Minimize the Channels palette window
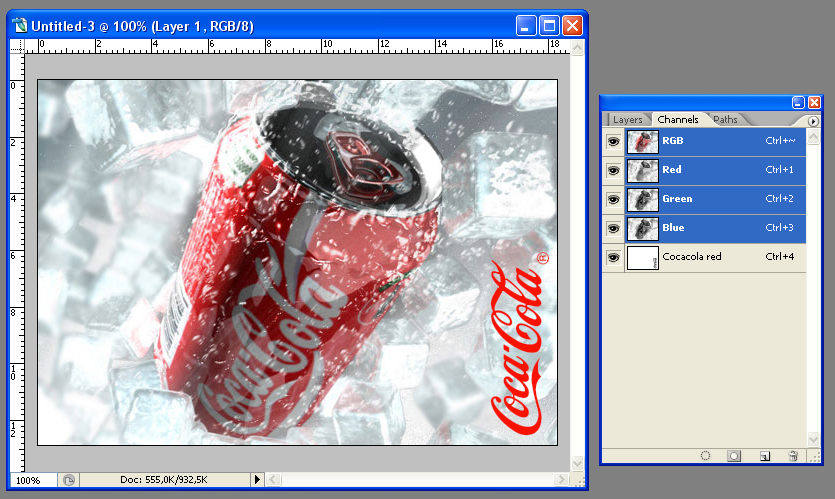This screenshot has width=835, height=499. tap(798, 103)
